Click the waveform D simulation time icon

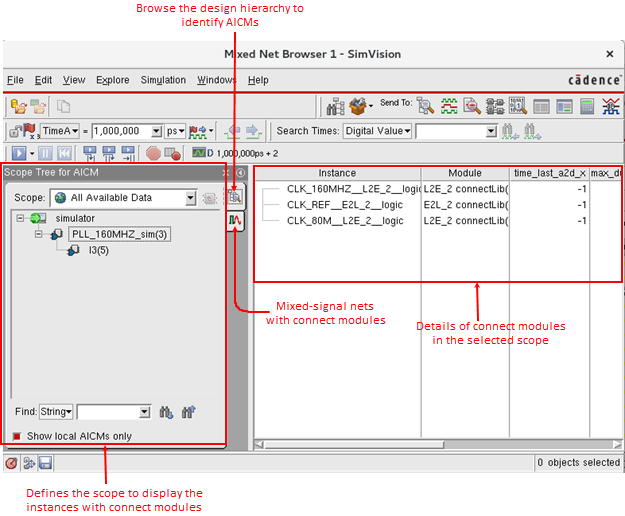pos(202,153)
